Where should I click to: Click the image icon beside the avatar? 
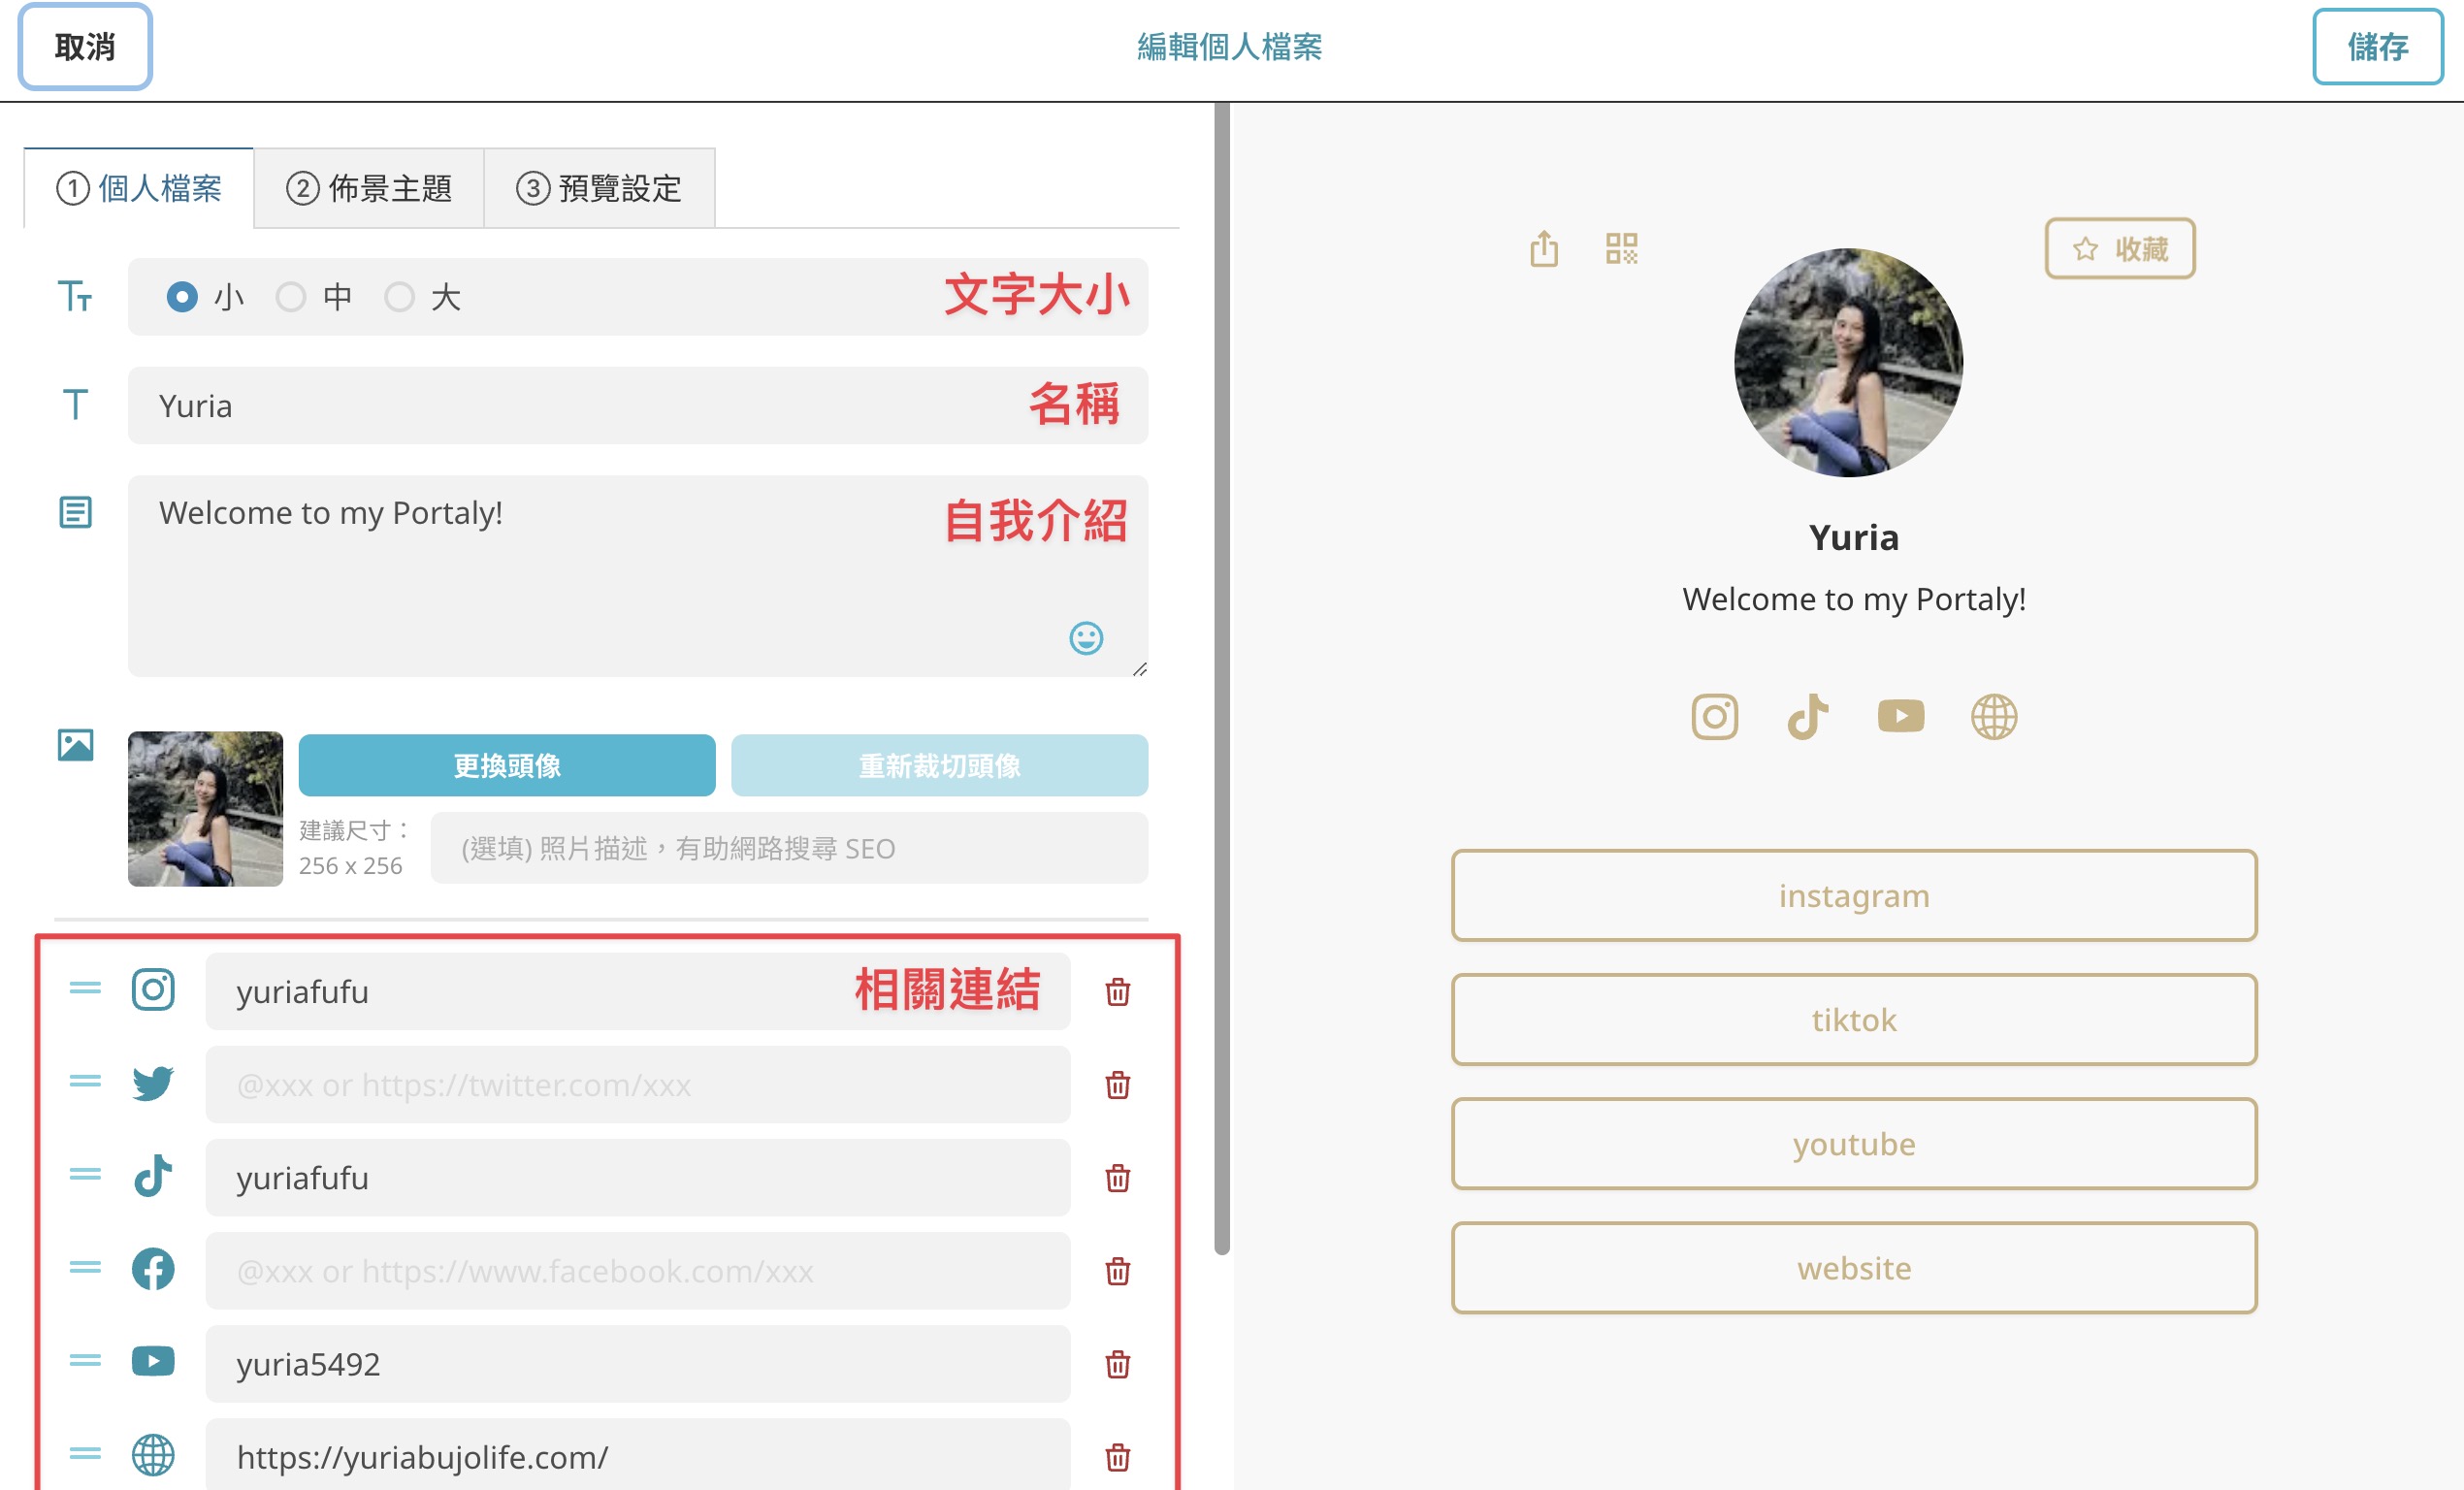pyautogui.click(x=75, y=745)
